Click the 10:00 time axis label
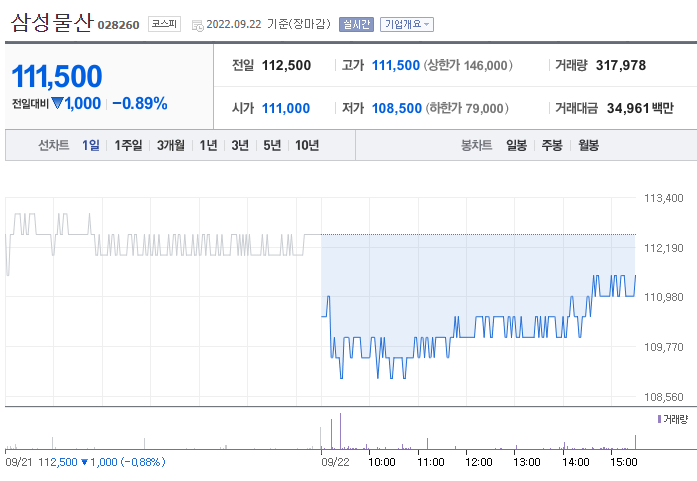Viewport: 697px width, 481px height. click(x=382, y=462)
